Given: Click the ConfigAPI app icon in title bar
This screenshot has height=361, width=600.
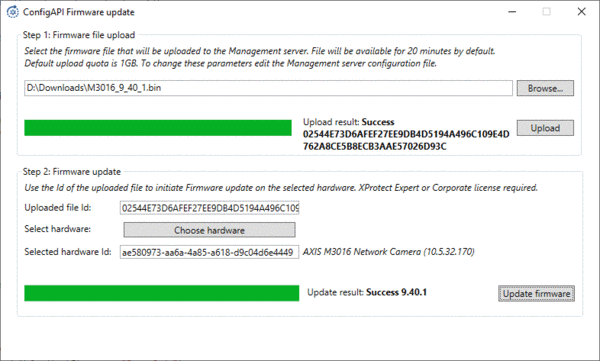Looking at the screenshot, I should coord(12,12).
